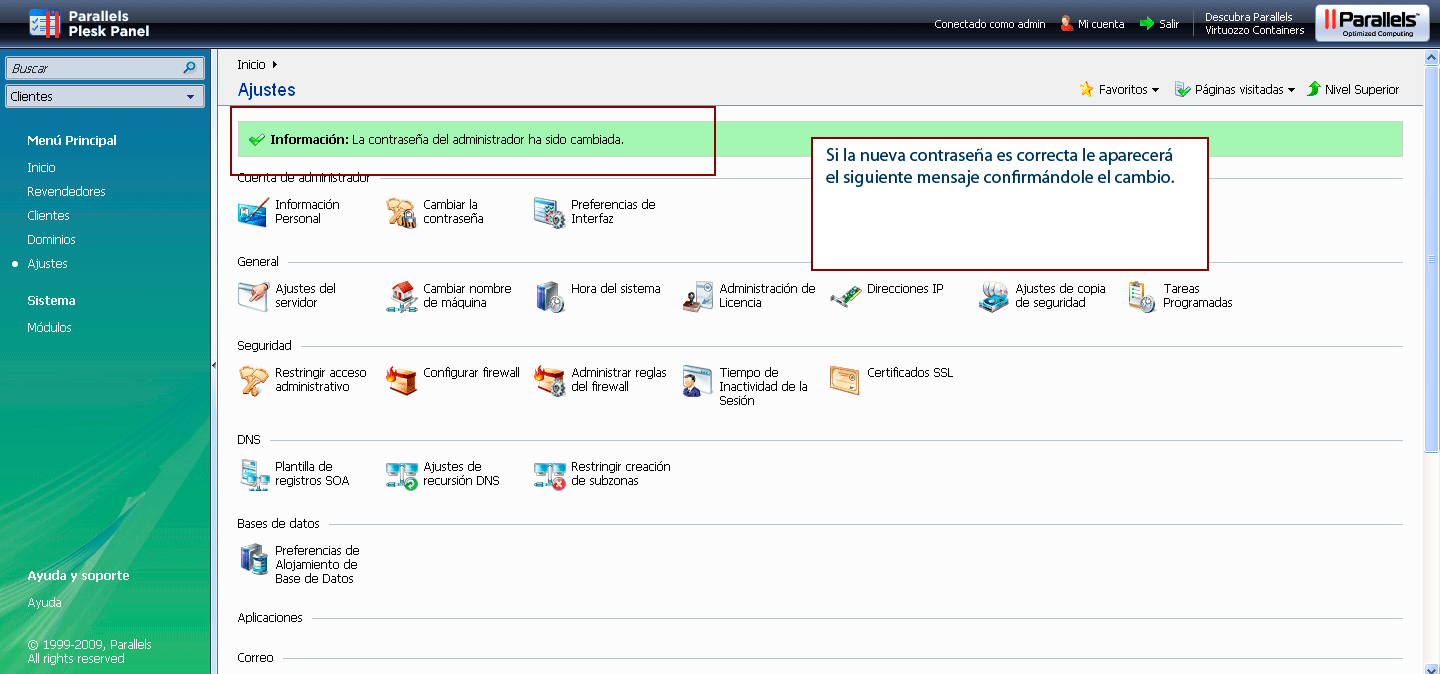Go to Inicio in main menu
This screenshot has height=674, width=1440.
coord(42,168)
